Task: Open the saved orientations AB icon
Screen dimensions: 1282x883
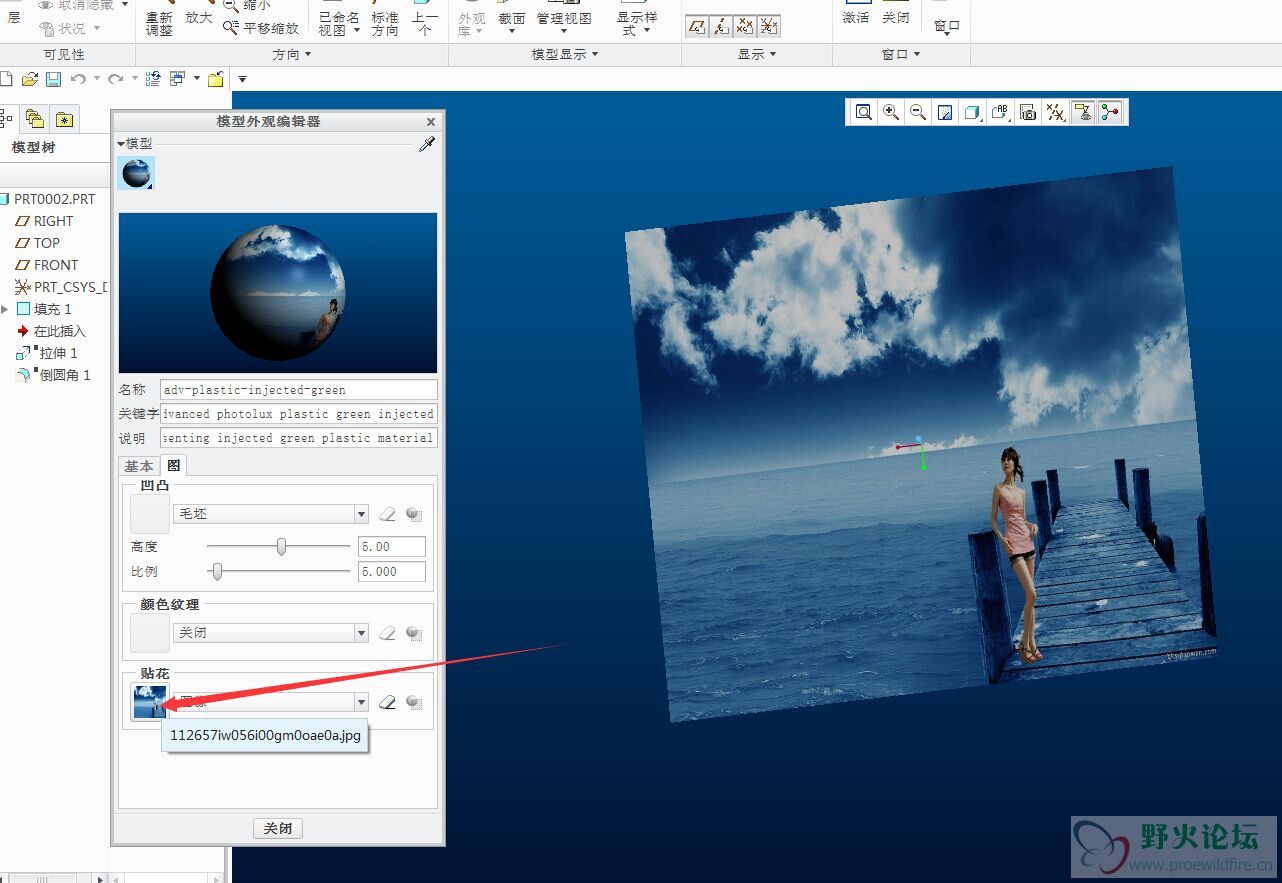Action: coord(1000,112)
